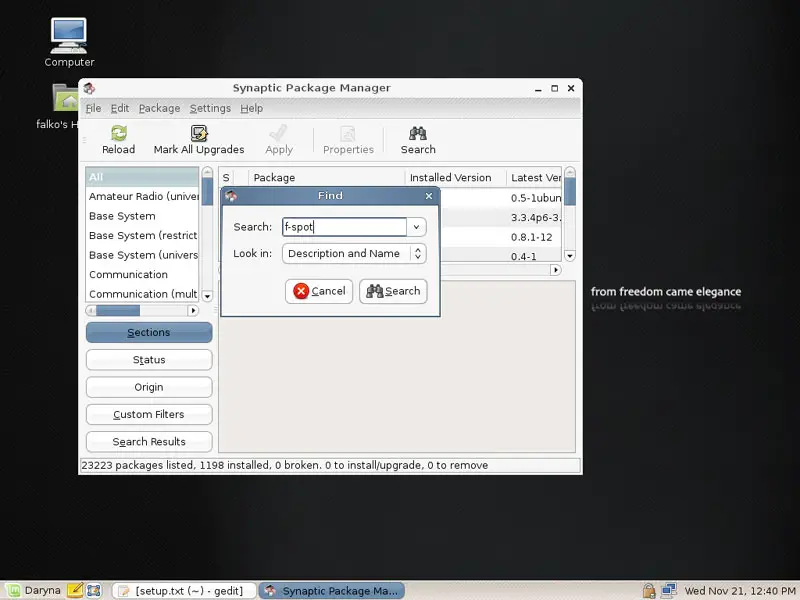The height and width of the screenshot is (600, 800).
Task: Open the Settings menu
Action: [x=210, y=108]
